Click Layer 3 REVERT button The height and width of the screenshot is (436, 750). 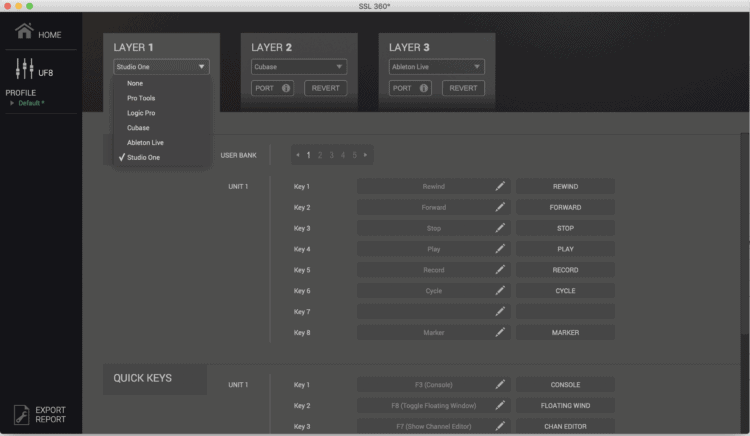click(x=463, y=88)
